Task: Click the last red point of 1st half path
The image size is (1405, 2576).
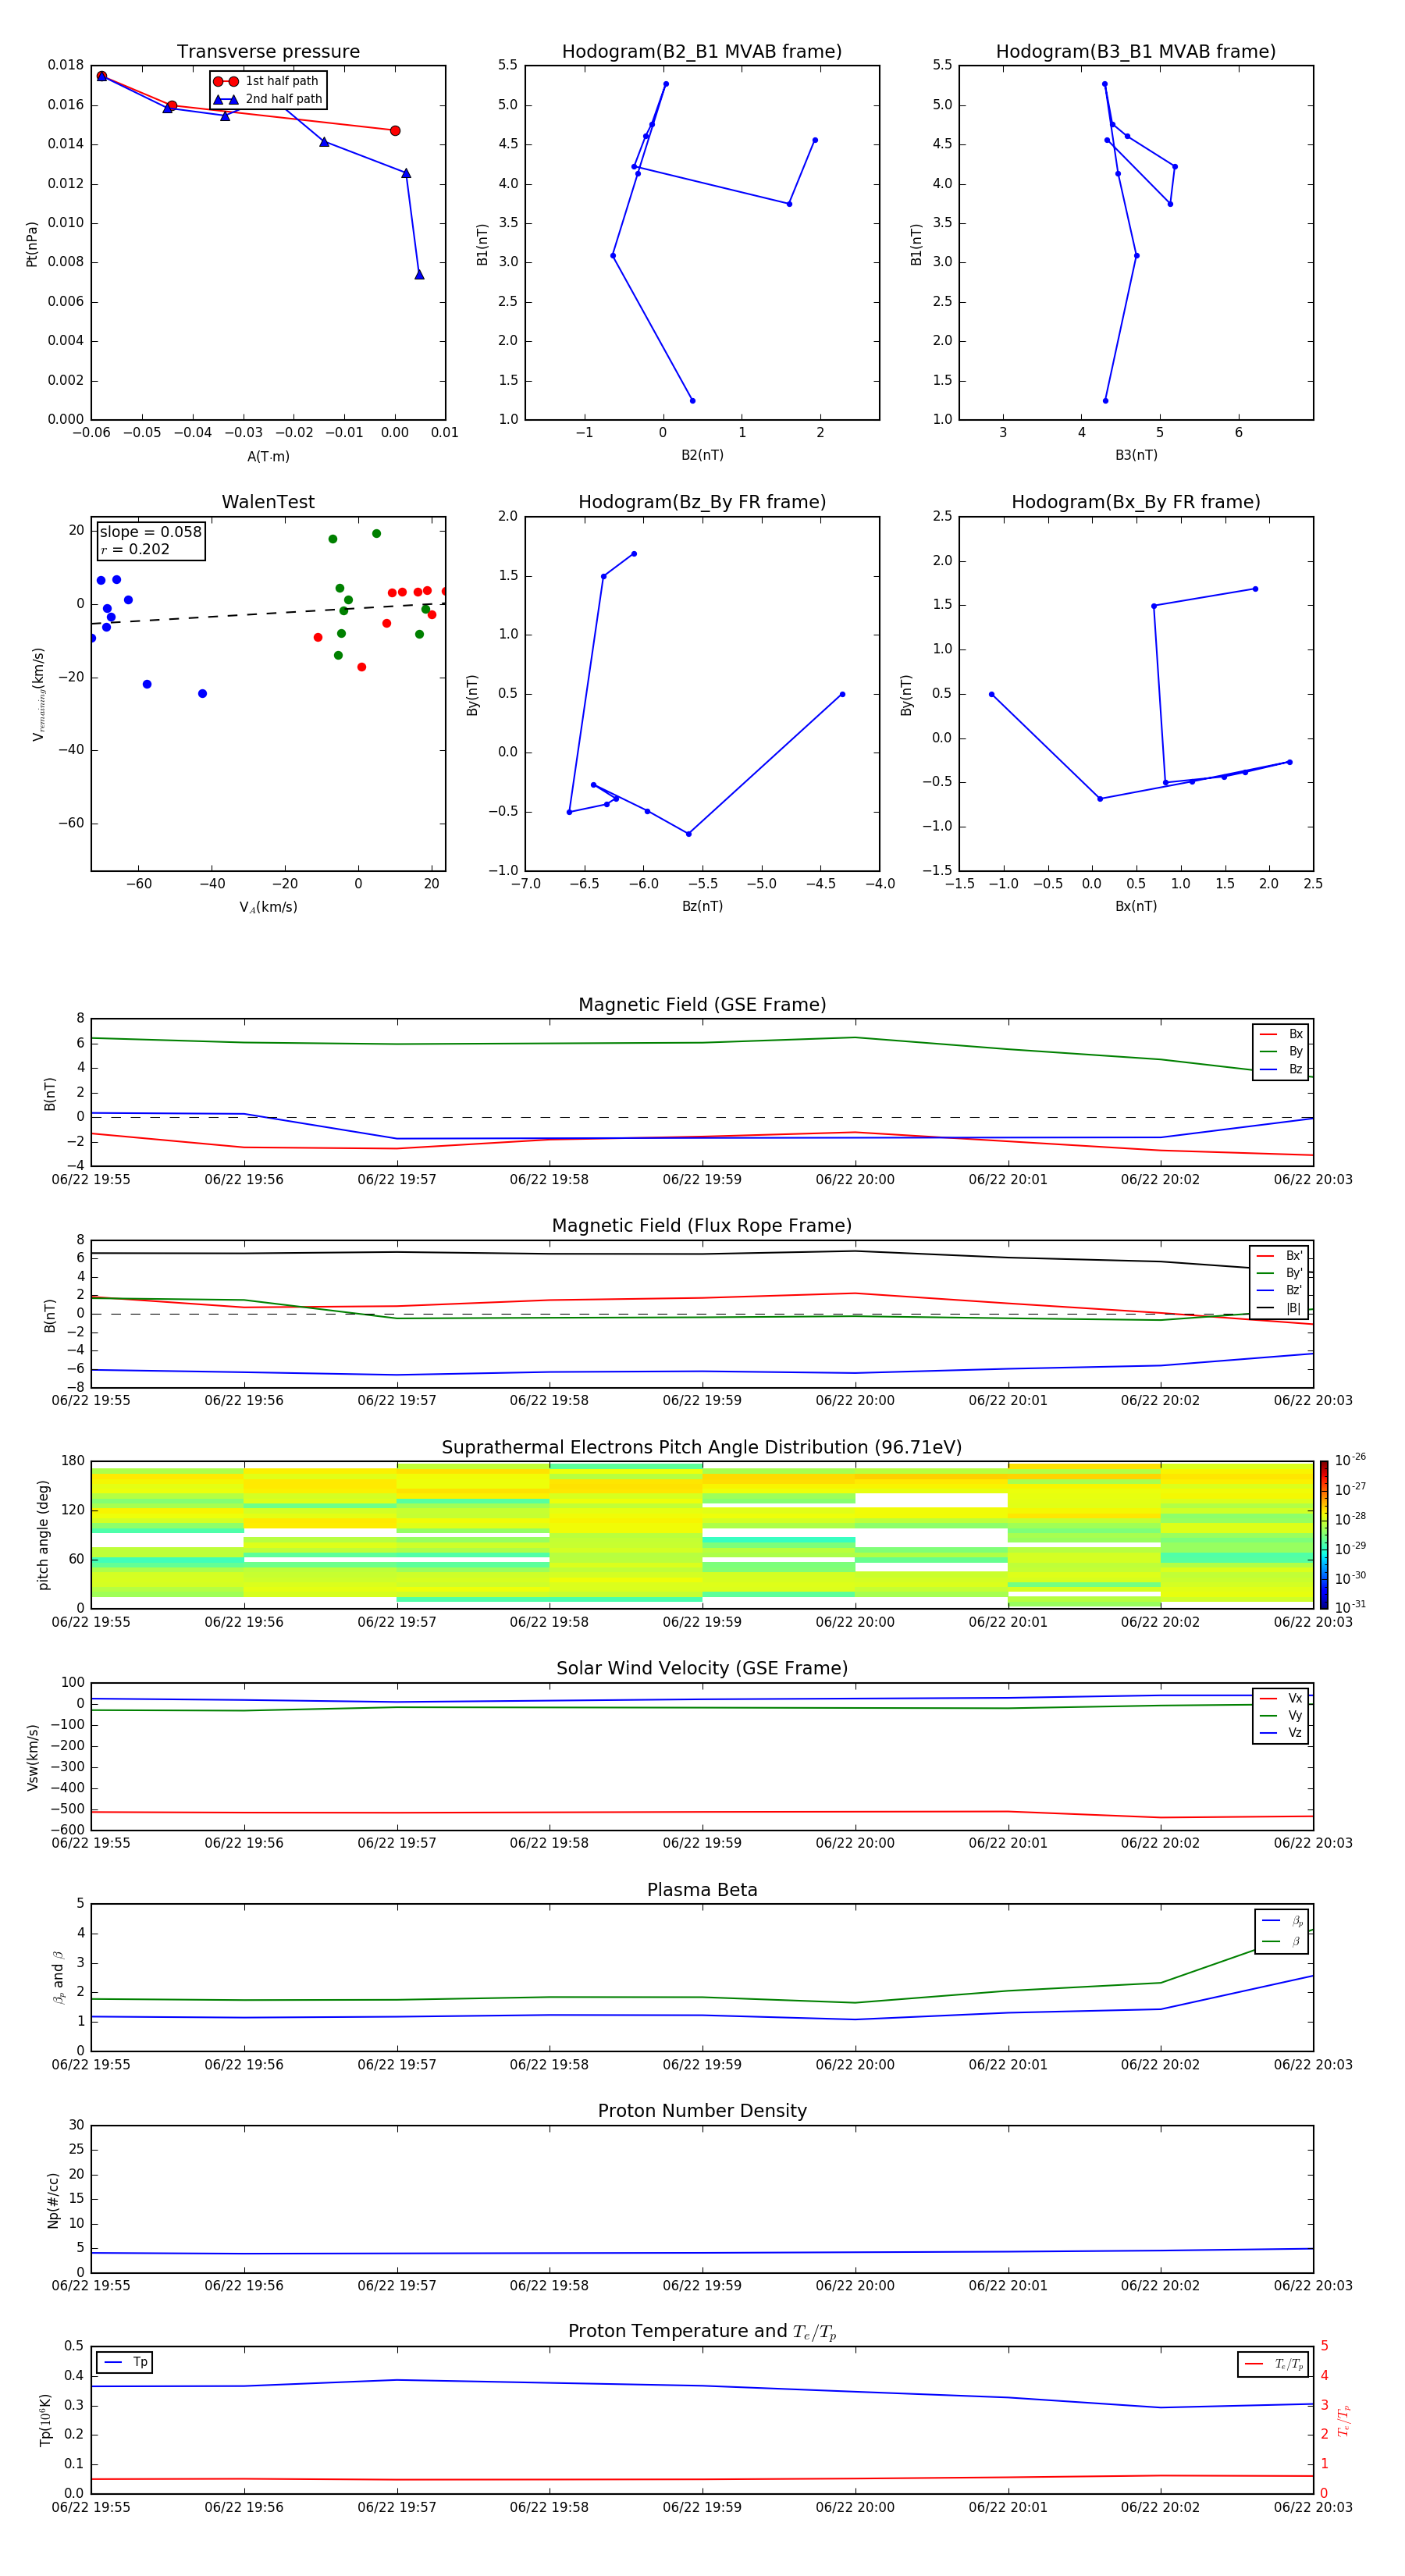Action: 395,131
